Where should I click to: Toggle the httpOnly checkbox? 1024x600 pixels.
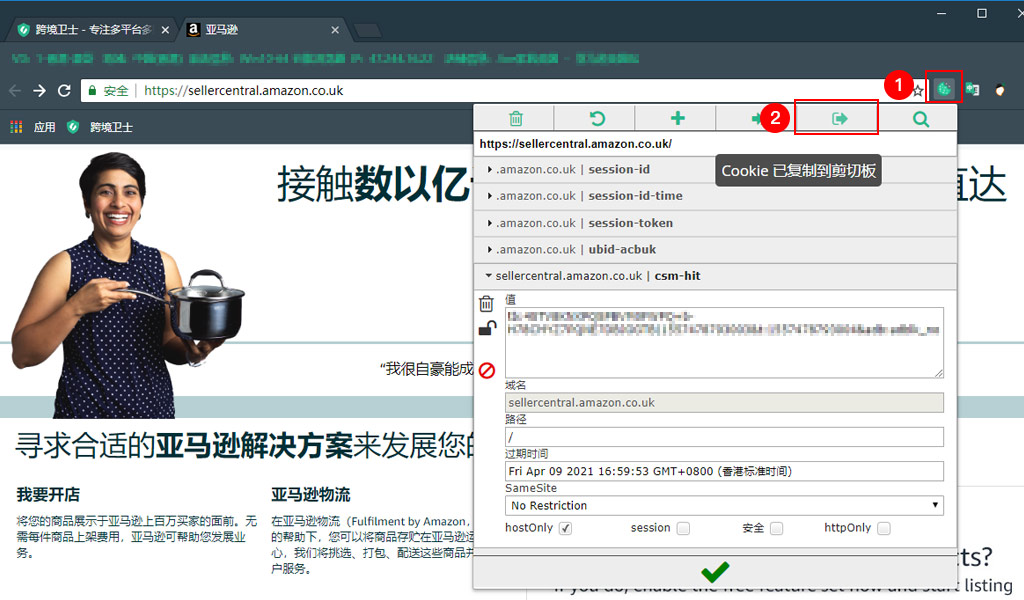[884, 528]
